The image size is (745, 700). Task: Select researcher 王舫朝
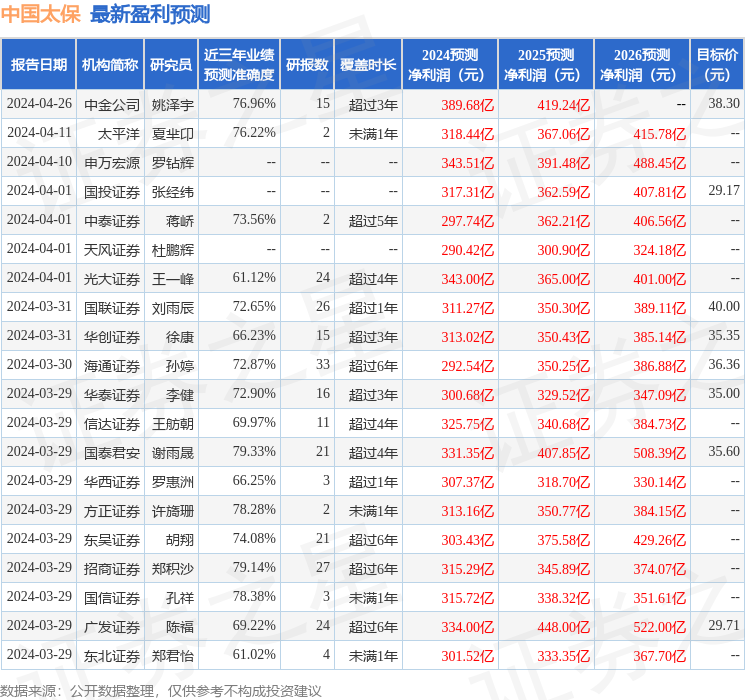point(172,423)
